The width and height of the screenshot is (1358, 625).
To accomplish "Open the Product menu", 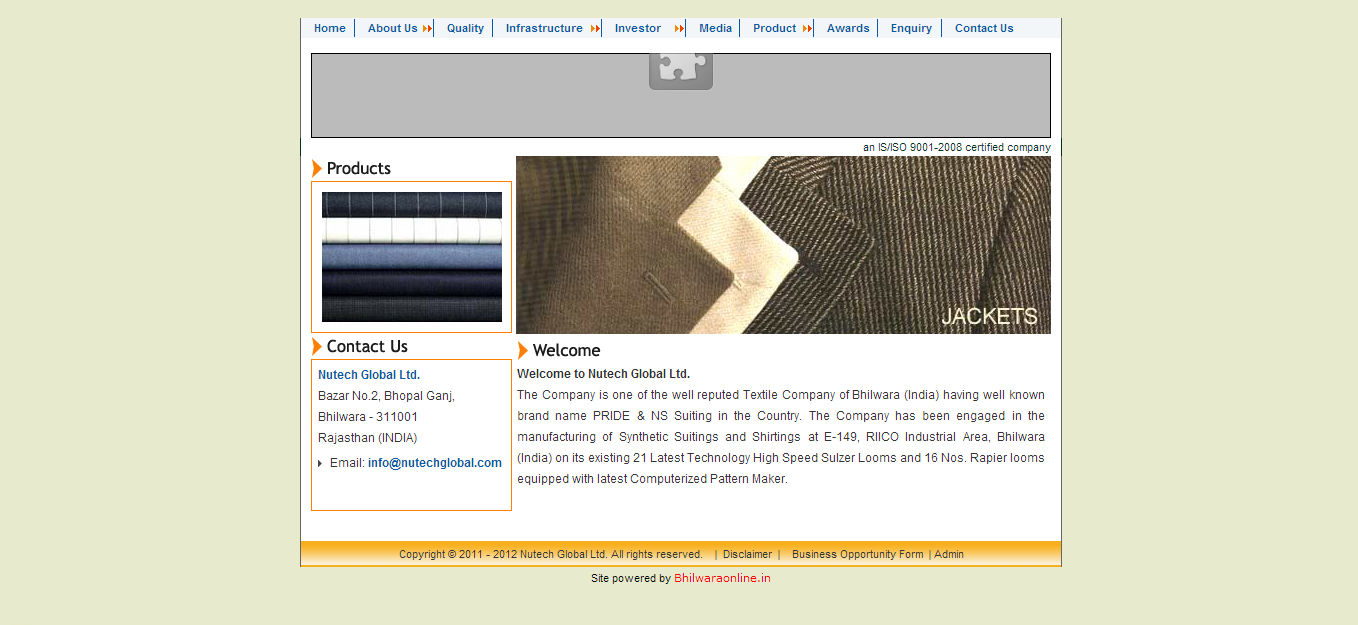I will coord(775,28).
